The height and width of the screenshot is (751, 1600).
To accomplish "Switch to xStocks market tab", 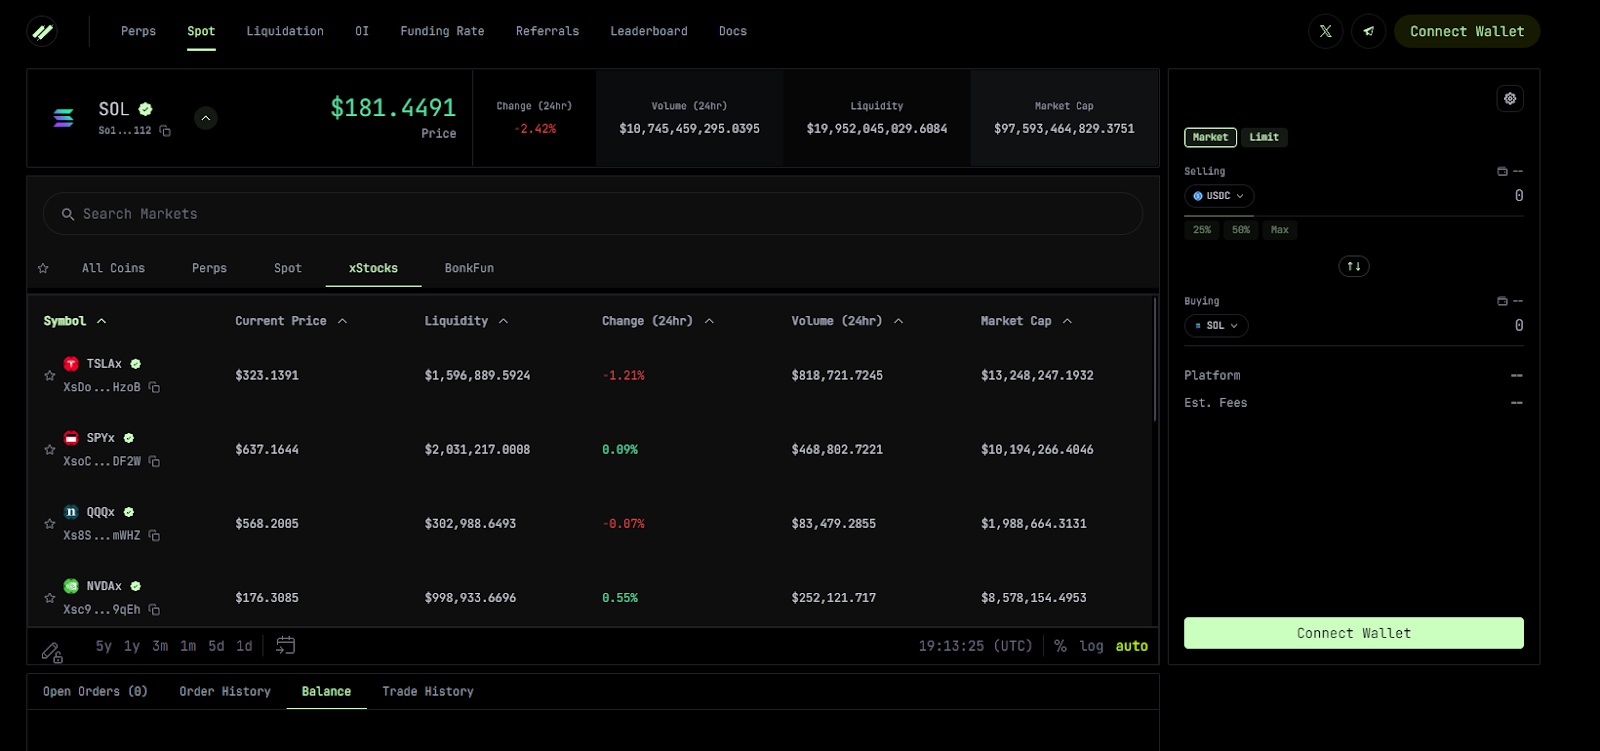I will tap(373, 268).
